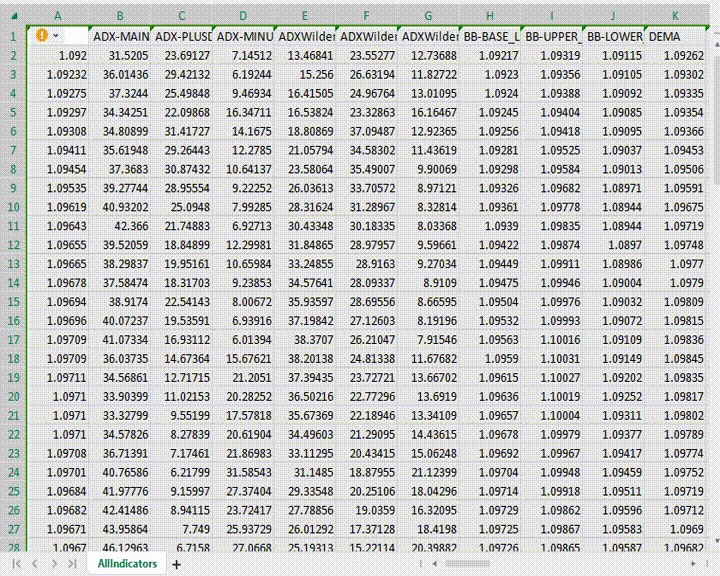
Task: Select column I header
Action: coord(551,16)
